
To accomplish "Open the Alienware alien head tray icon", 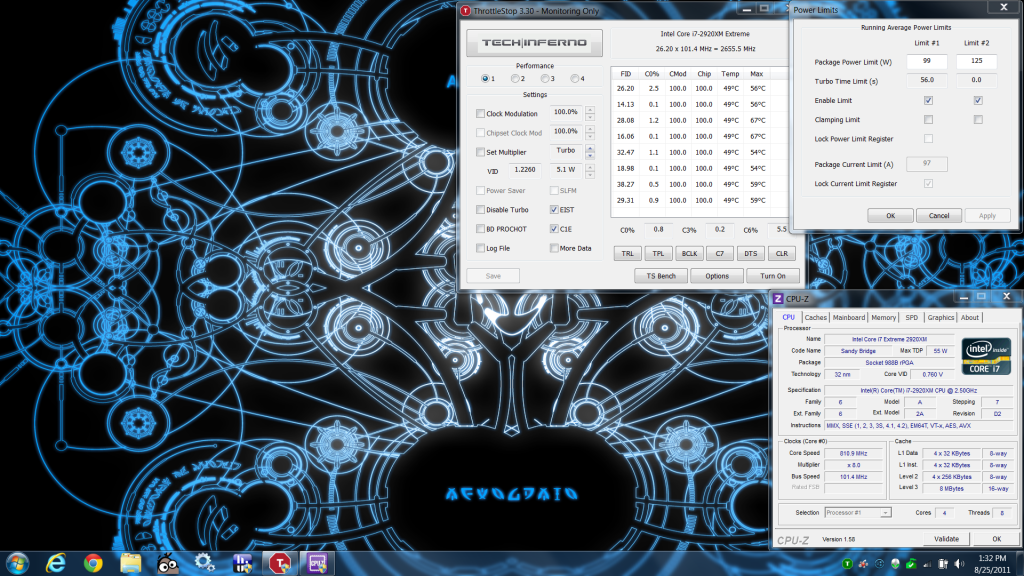I will (x=895, y=564).
